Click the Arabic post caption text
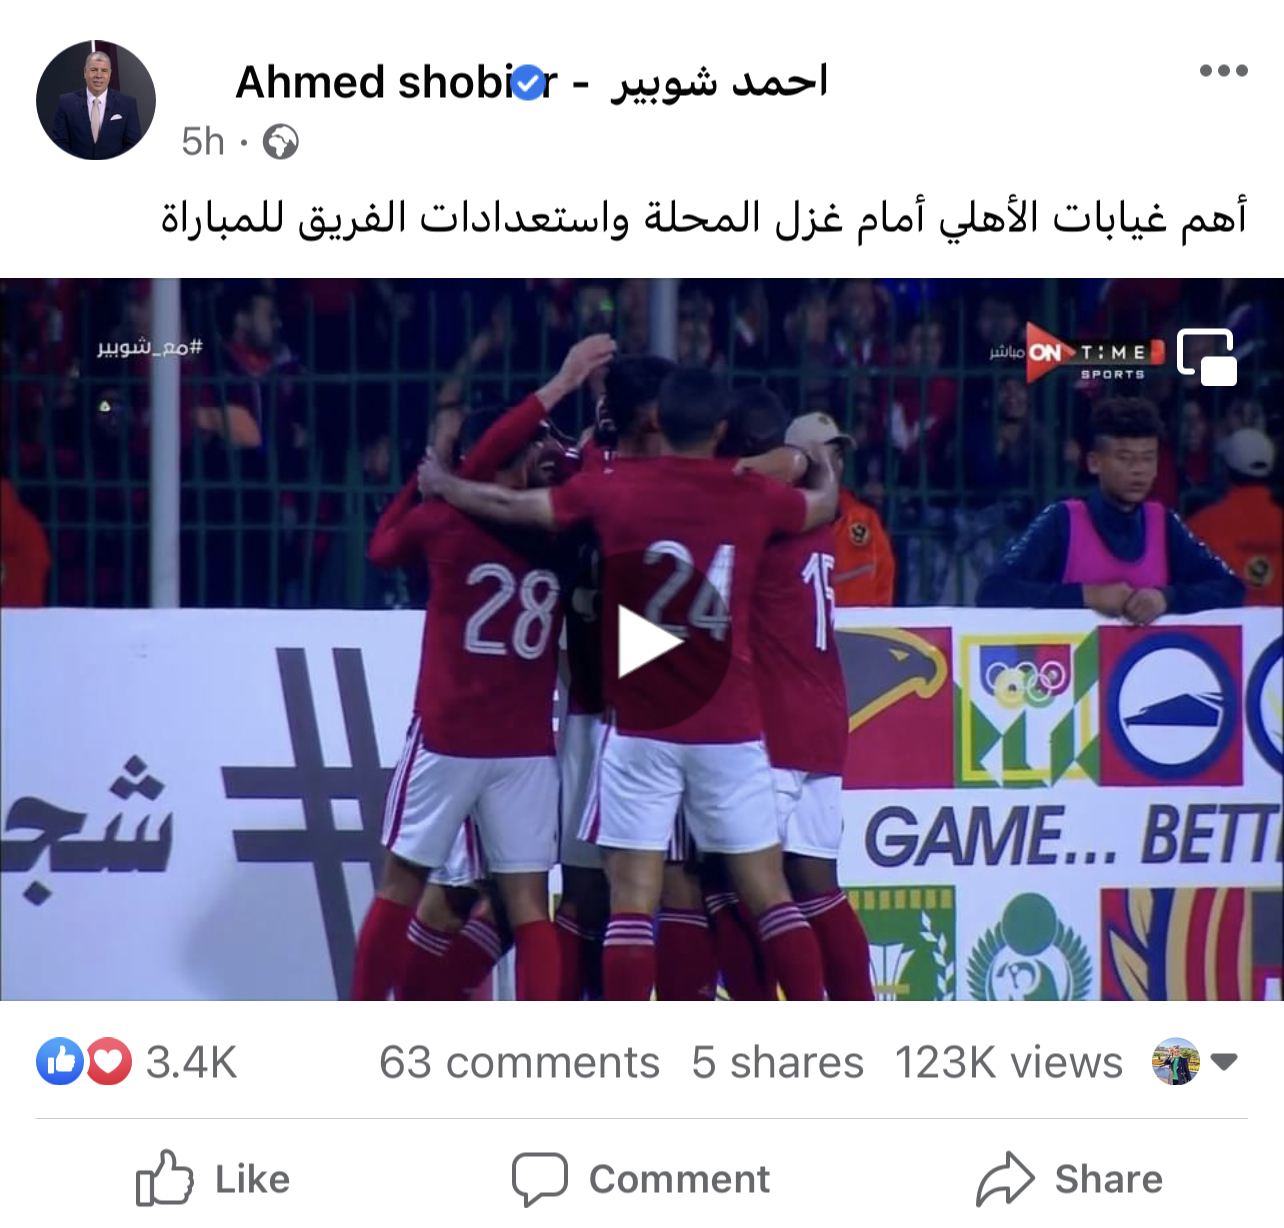Image resolution: width=1284 pixels, height=1228 pixels. [704, 218]
